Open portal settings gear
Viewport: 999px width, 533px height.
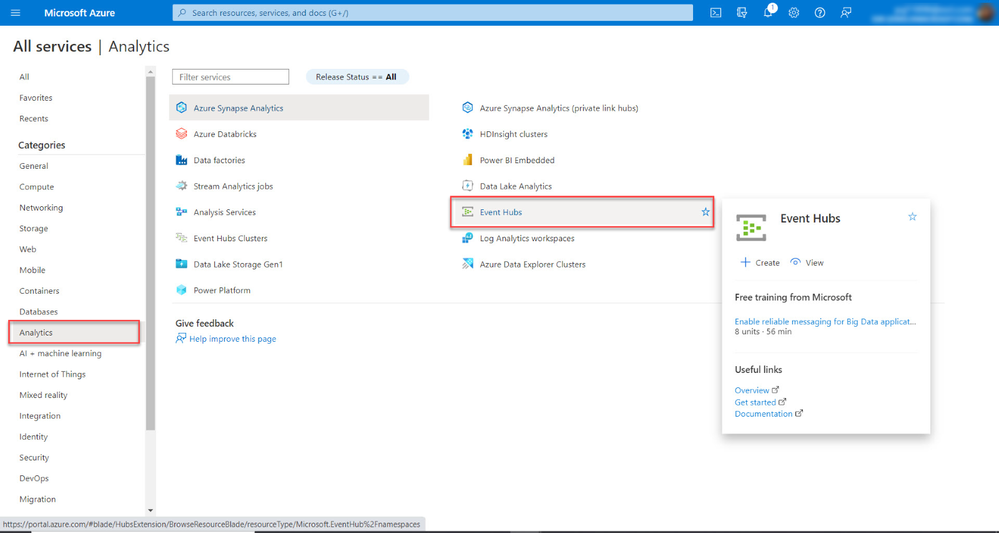(x=794, y=13)
